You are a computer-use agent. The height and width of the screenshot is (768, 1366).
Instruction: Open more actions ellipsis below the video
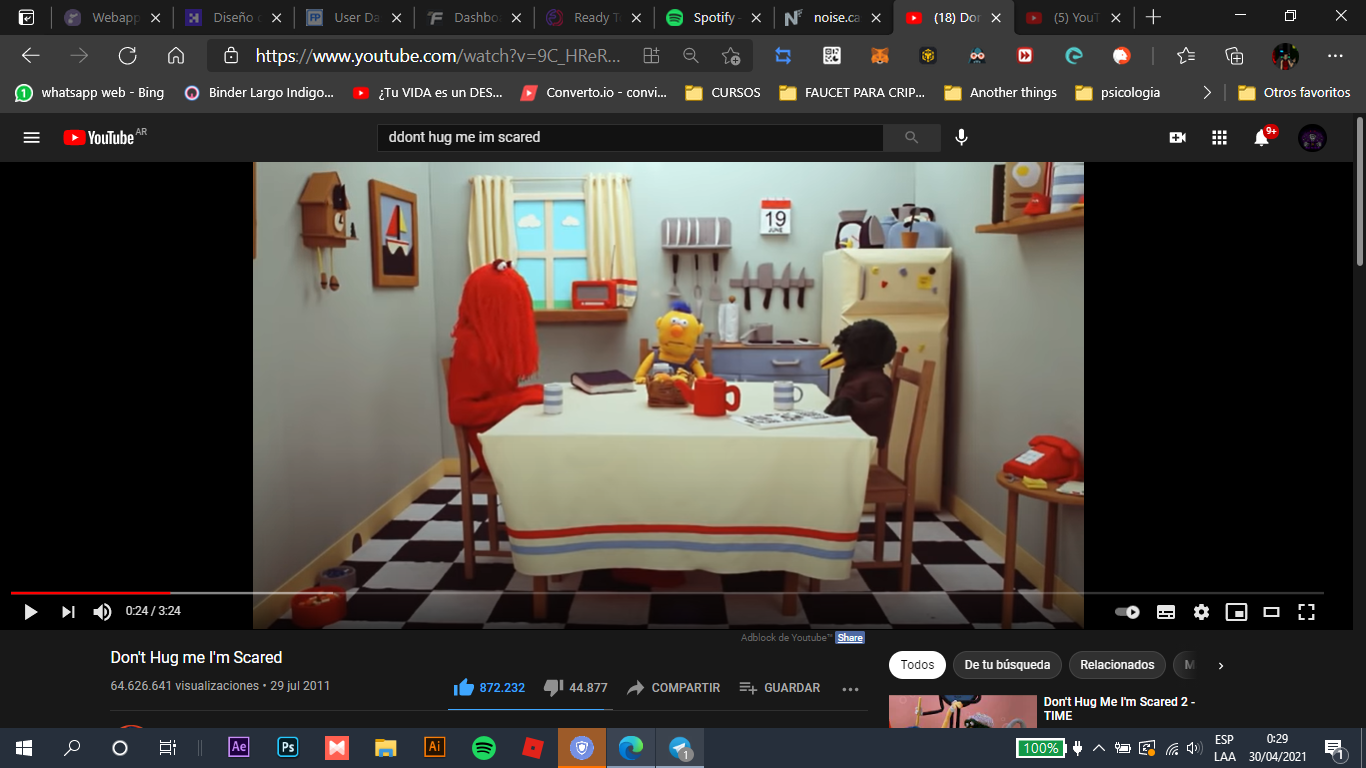coord(851,688)
